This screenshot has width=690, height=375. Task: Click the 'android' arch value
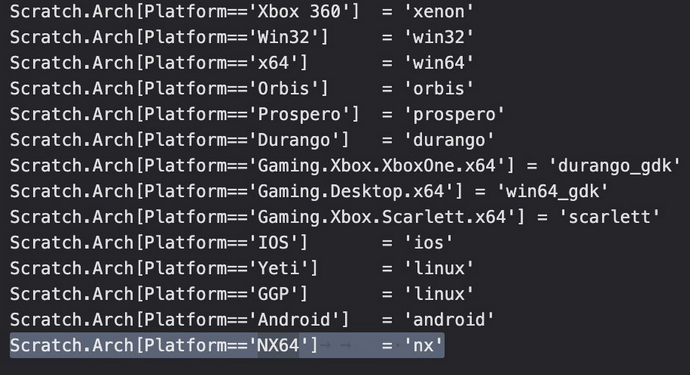click(x=449, y=320)
